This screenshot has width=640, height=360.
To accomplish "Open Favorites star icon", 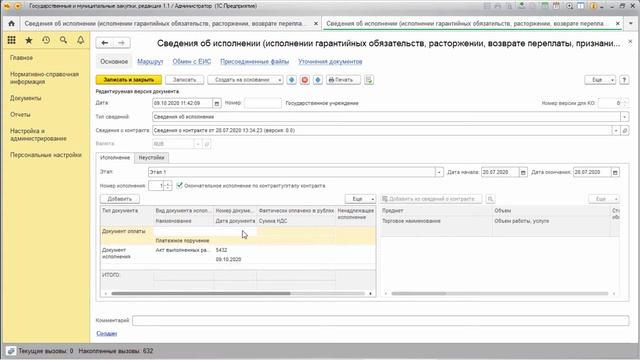I will [29, 40].
